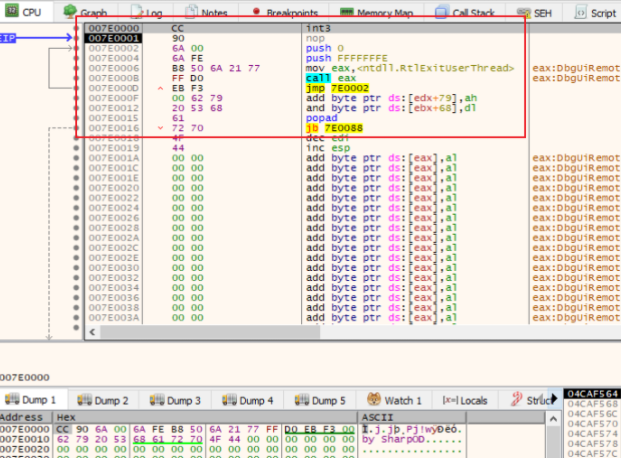Select stack address 04CAF570
Image resolution: width=621 pixels, height=458 pixels.
coord(592,424)
